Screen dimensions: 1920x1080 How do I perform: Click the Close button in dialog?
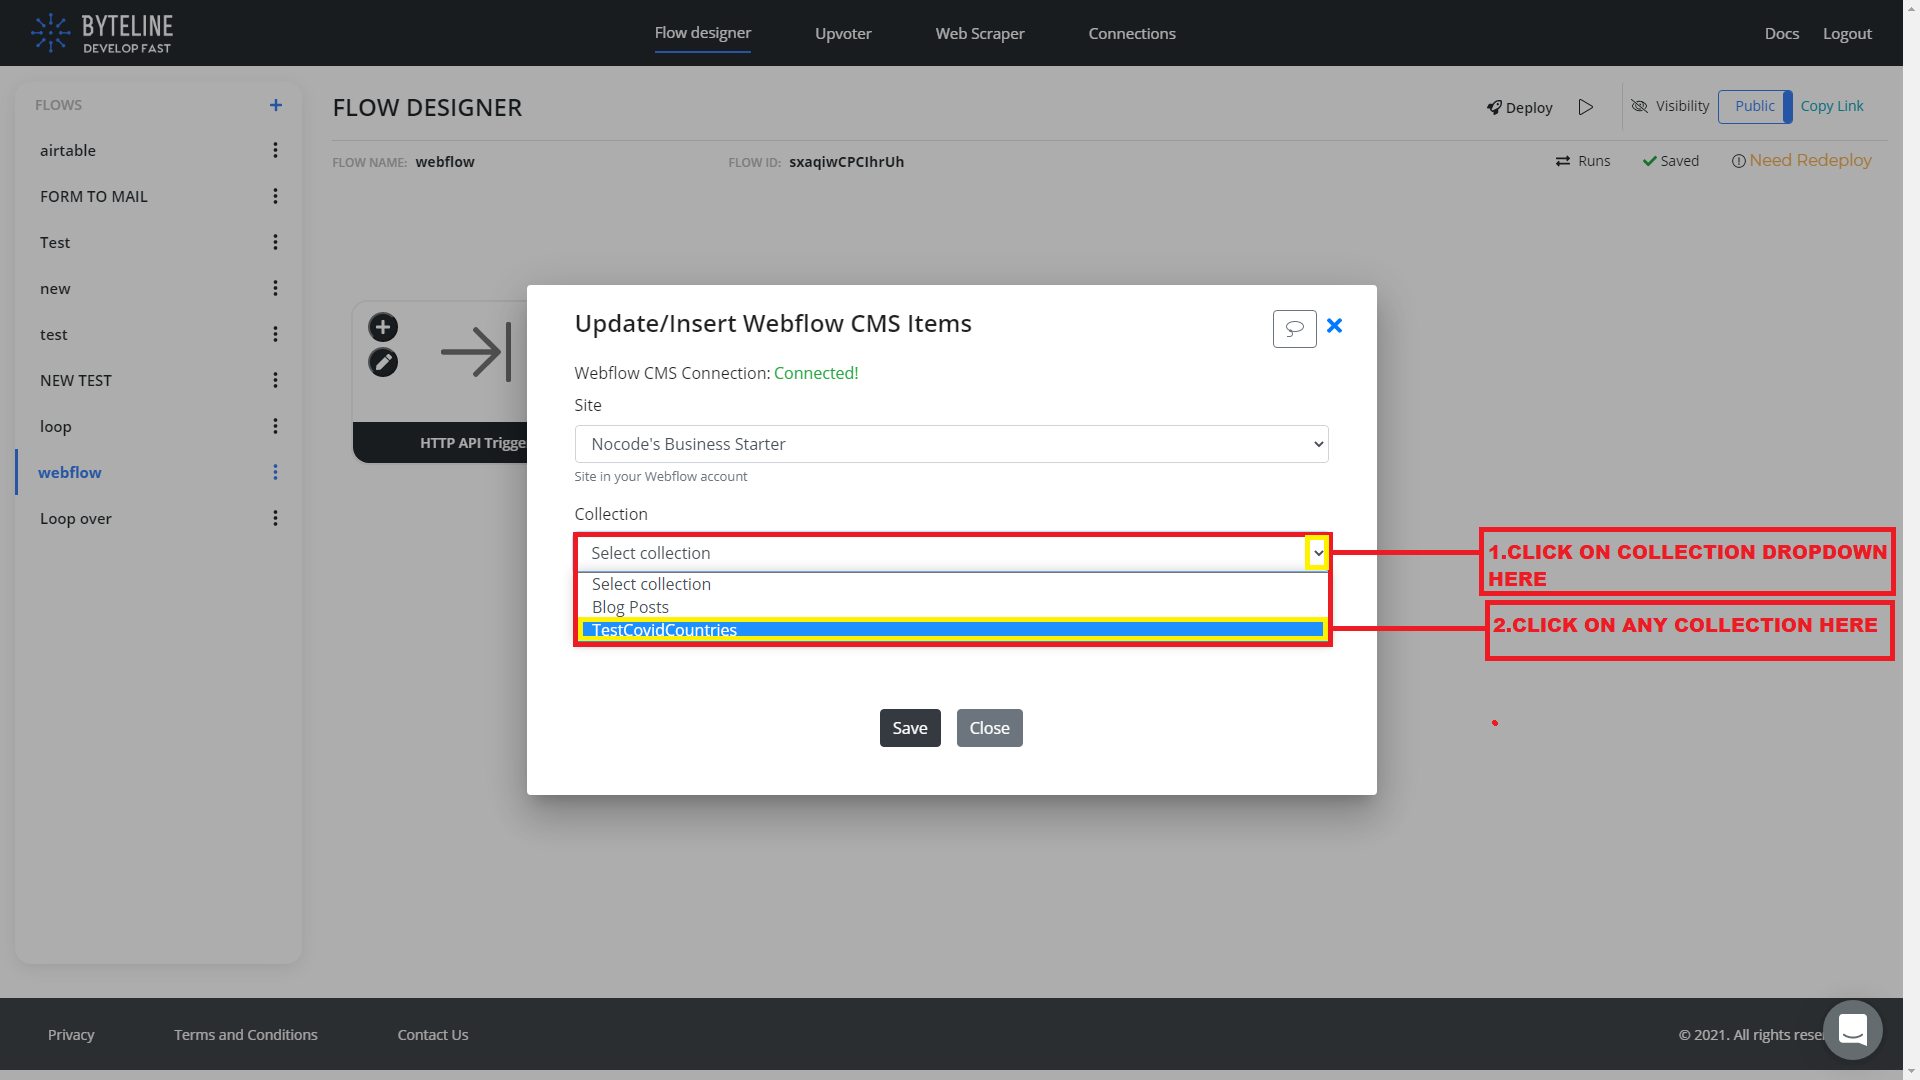click(989, 728)
